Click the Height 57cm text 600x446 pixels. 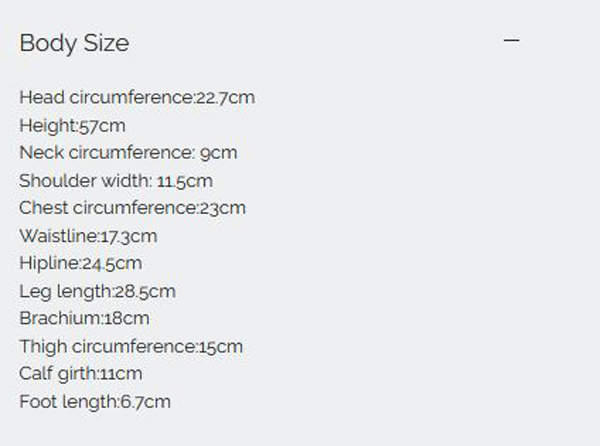coord(72,126)
